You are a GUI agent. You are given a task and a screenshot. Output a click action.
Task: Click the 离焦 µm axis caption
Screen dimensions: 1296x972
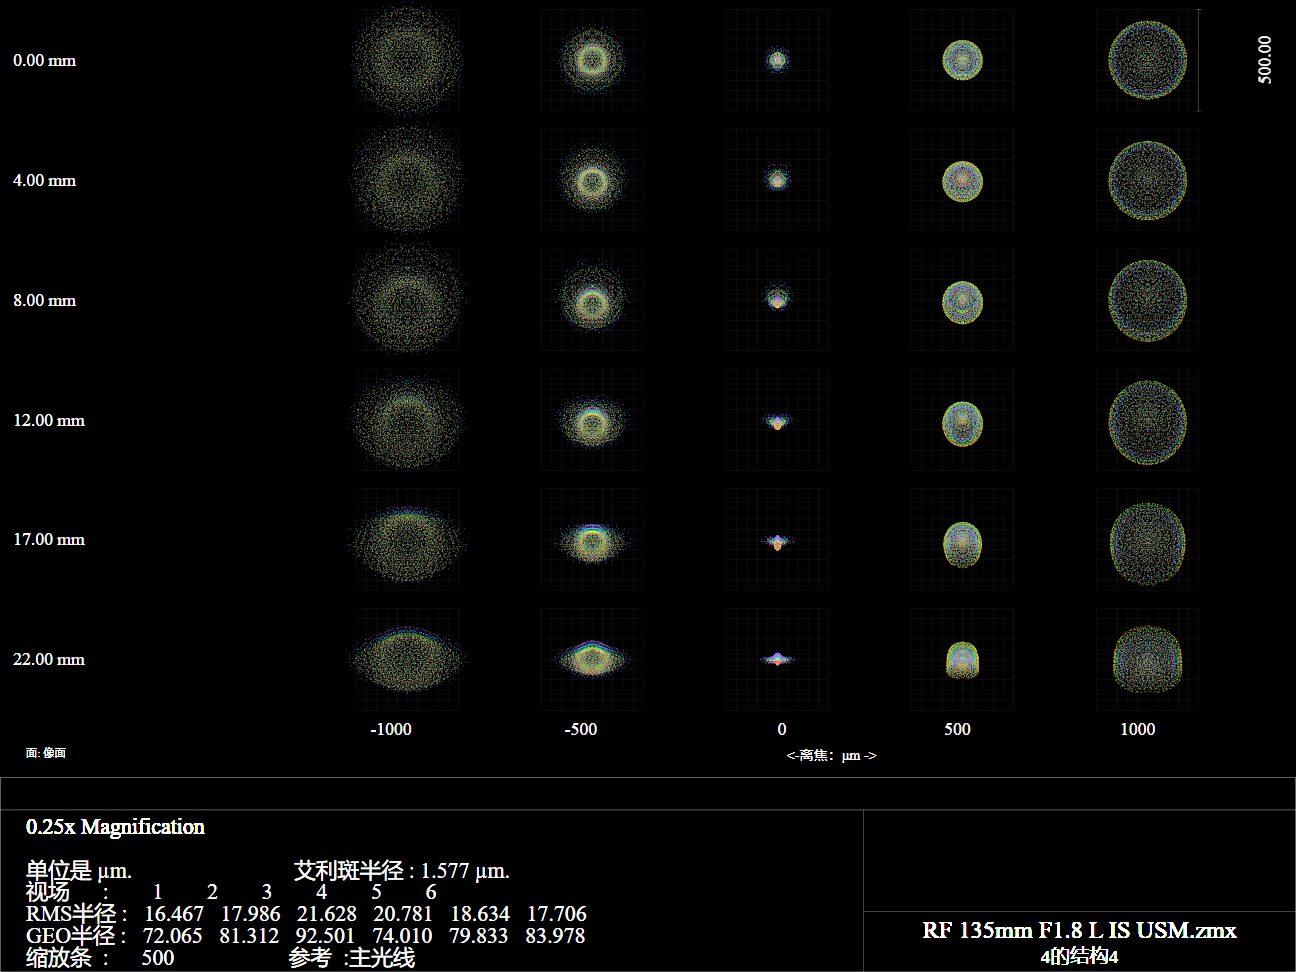pyautogui.click(x=831, y=755)
